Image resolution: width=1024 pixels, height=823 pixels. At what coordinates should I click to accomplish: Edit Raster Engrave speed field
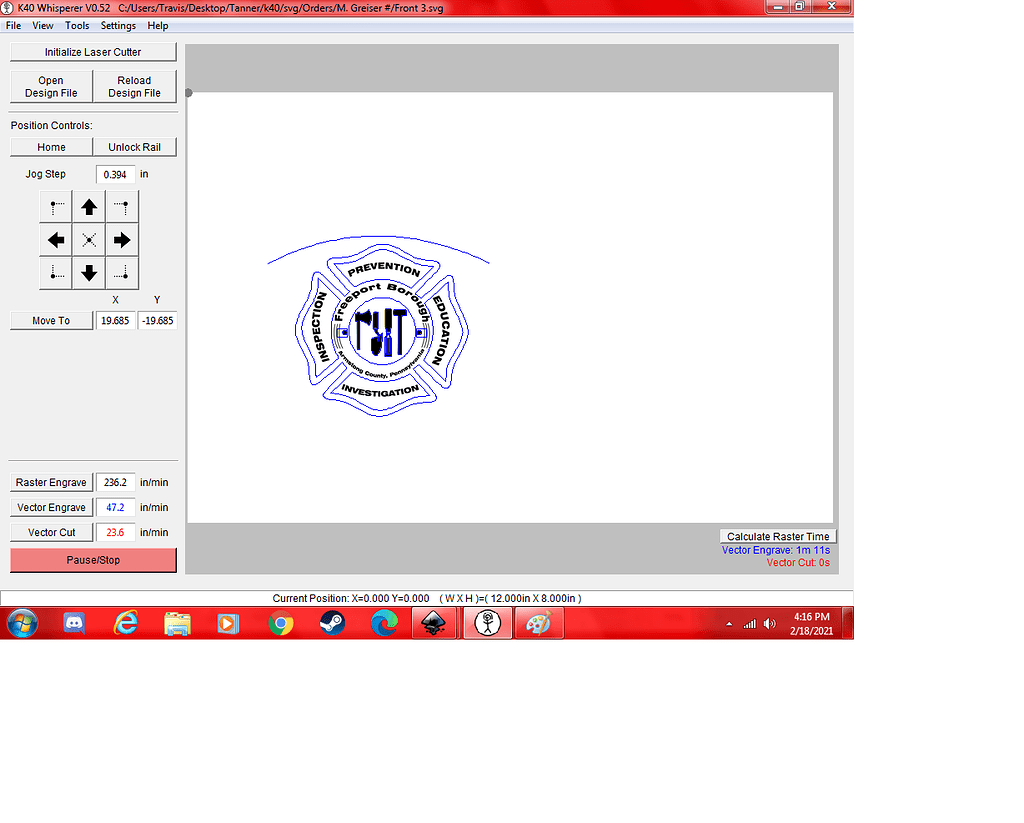[x=115, y=482]
